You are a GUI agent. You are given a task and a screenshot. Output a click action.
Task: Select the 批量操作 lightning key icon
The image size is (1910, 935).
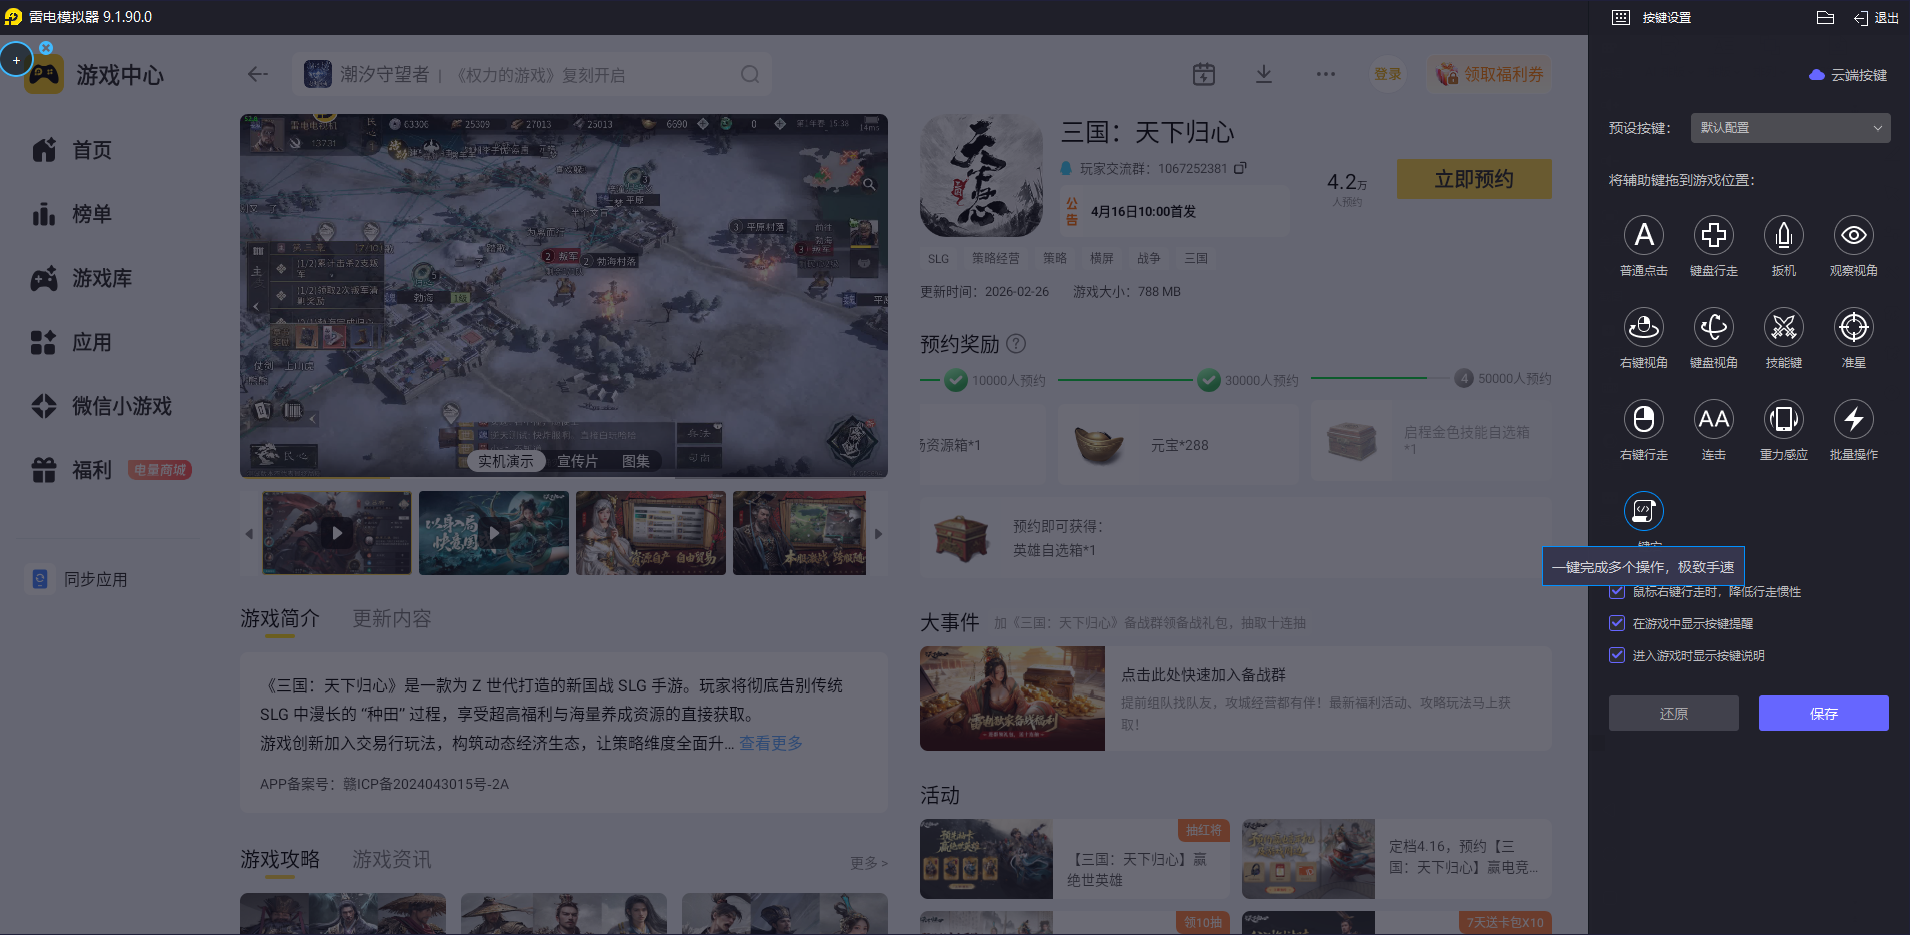tap(1853, 420)
